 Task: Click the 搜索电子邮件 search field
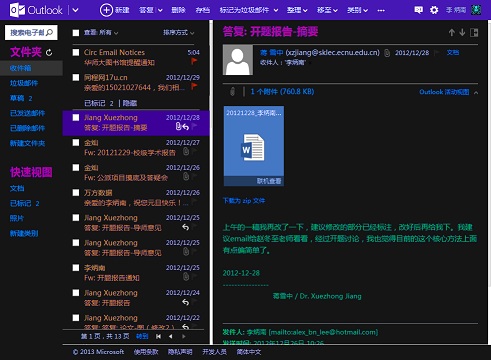[31, 32]
